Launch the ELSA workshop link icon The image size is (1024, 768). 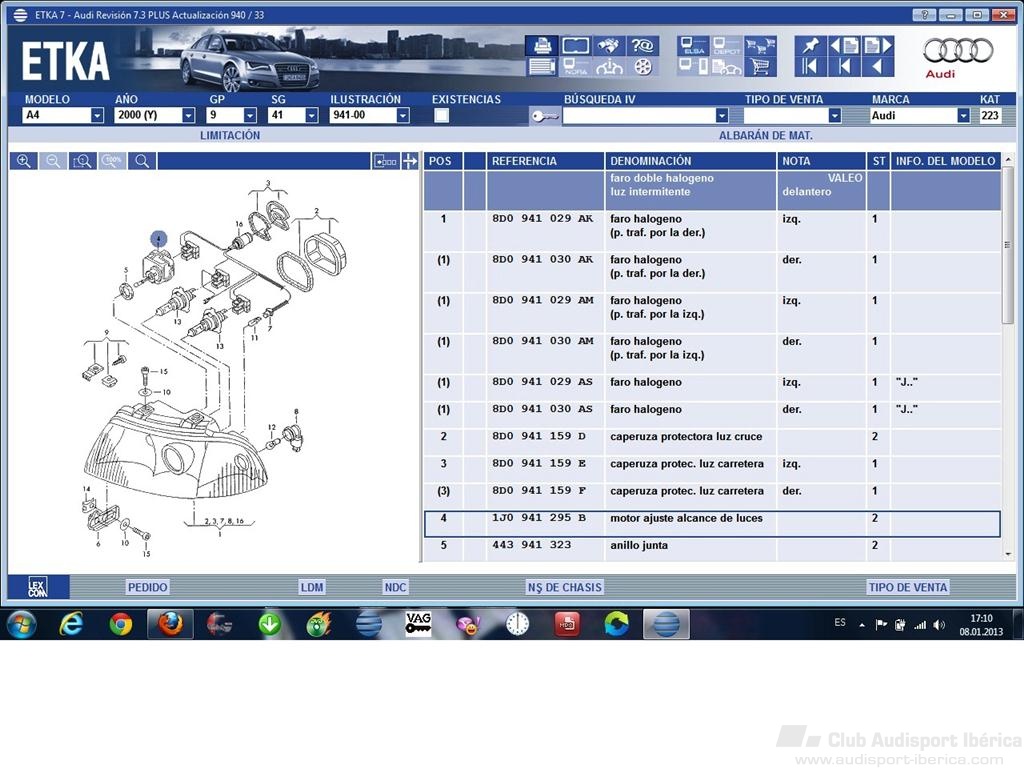692,46
